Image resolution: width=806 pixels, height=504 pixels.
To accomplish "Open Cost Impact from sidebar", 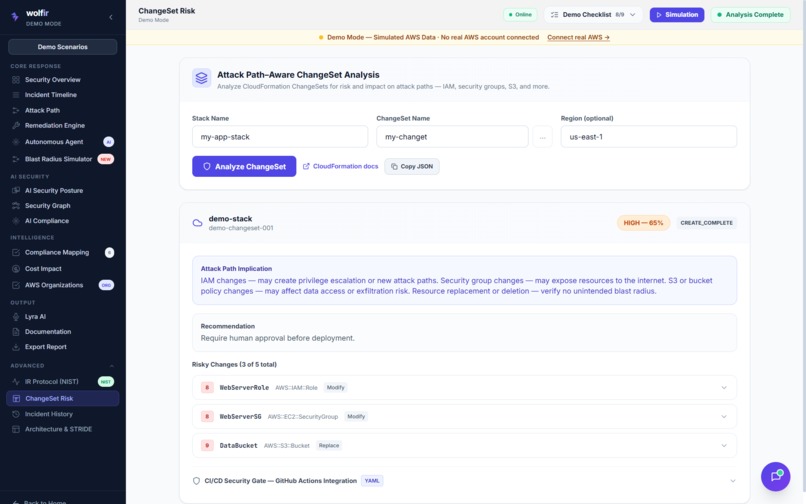I will click(43, 268).
